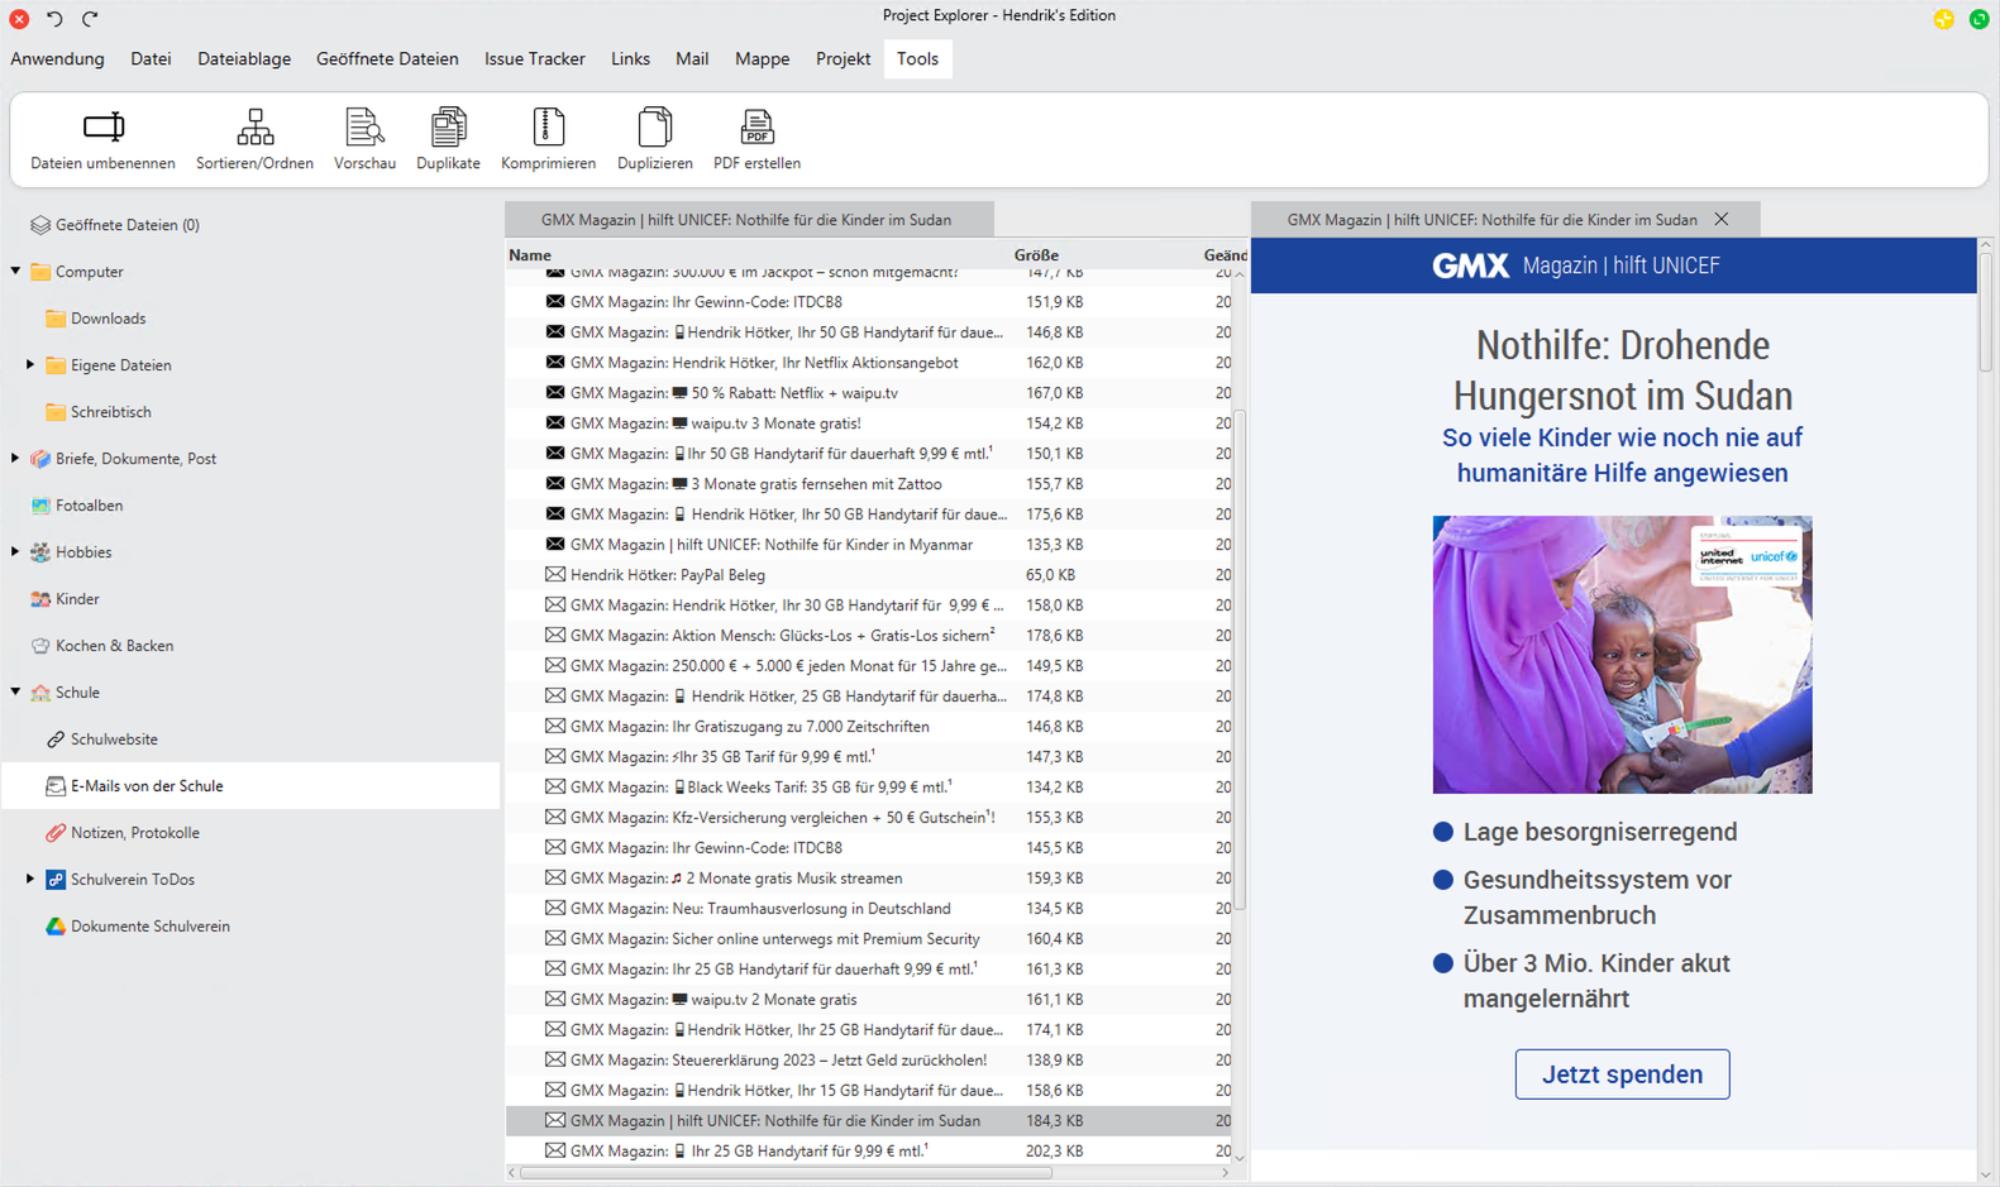The width and height of the screenshot is (2000, 1187).
Task: Click envelope icon of PayPal Beleg mail
Action: [x=555, y=575]
